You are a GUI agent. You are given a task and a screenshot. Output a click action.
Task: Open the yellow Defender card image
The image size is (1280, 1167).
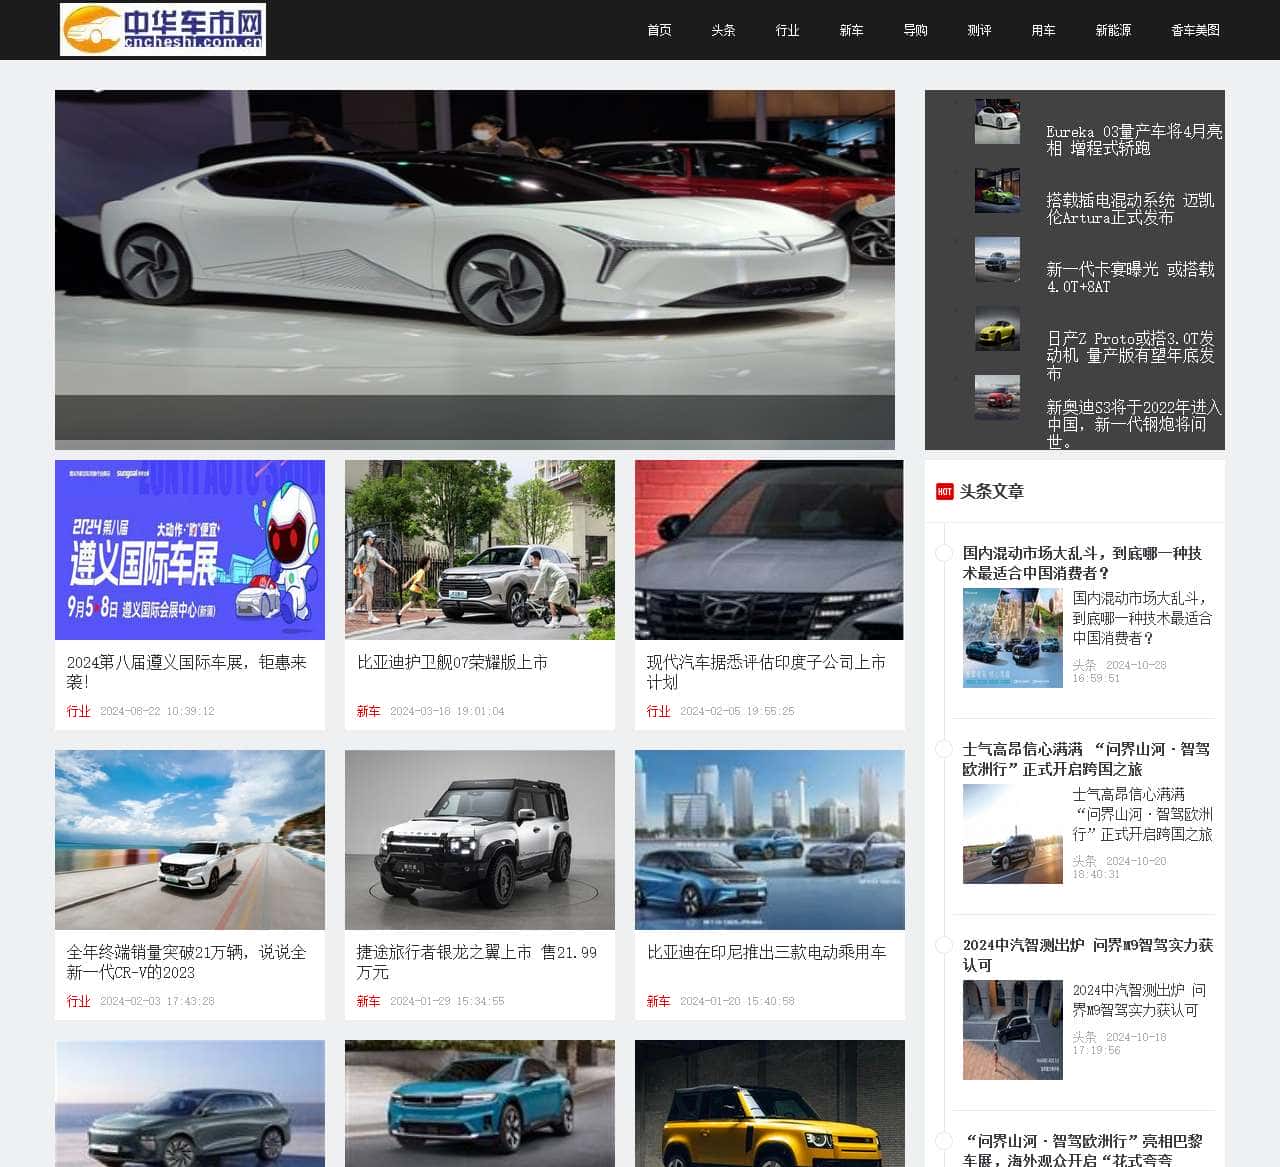tap(770, 1103)
